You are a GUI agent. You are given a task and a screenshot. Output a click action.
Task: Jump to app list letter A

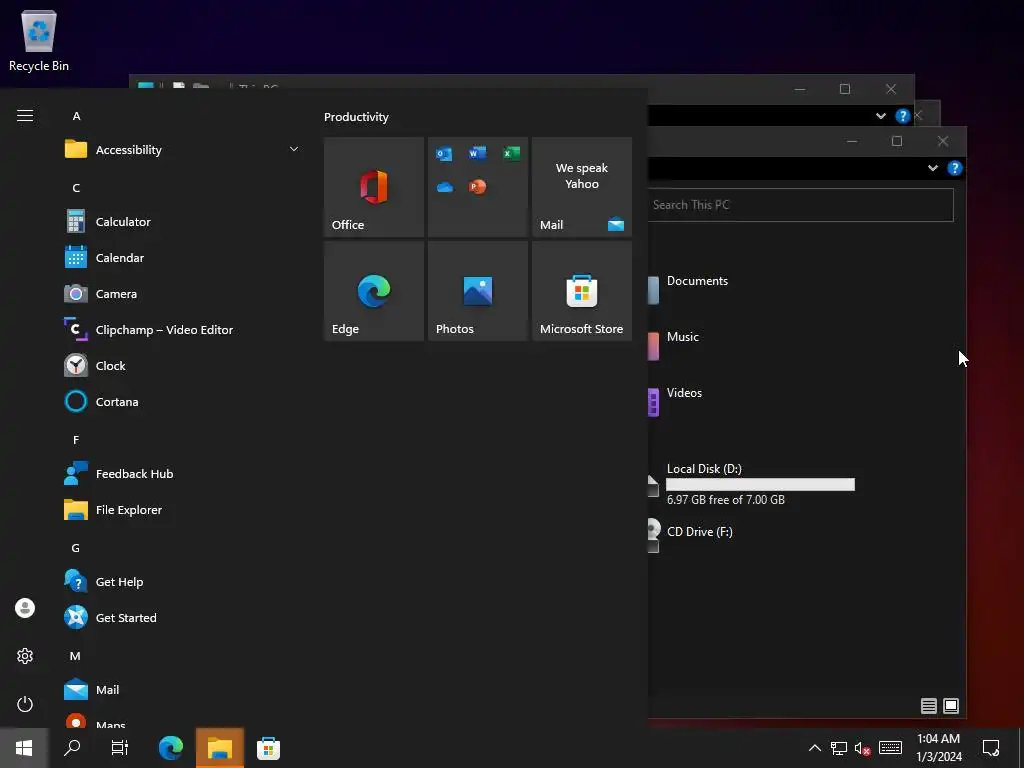[76, 116]
